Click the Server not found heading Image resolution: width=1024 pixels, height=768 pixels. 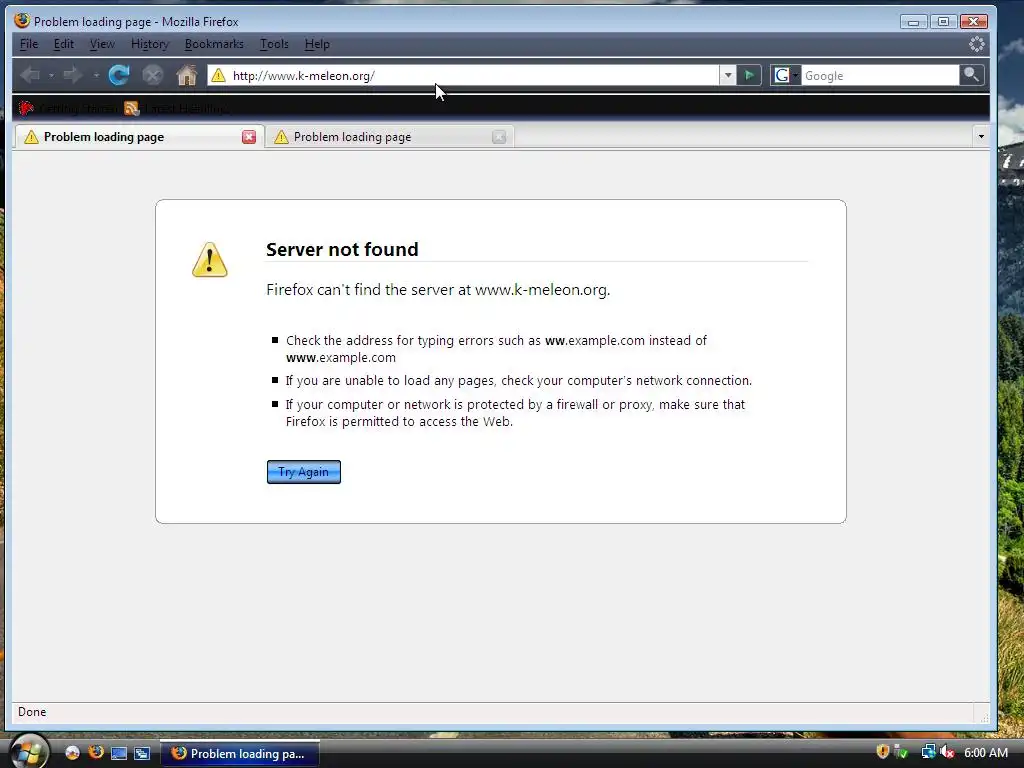point(342,249)
